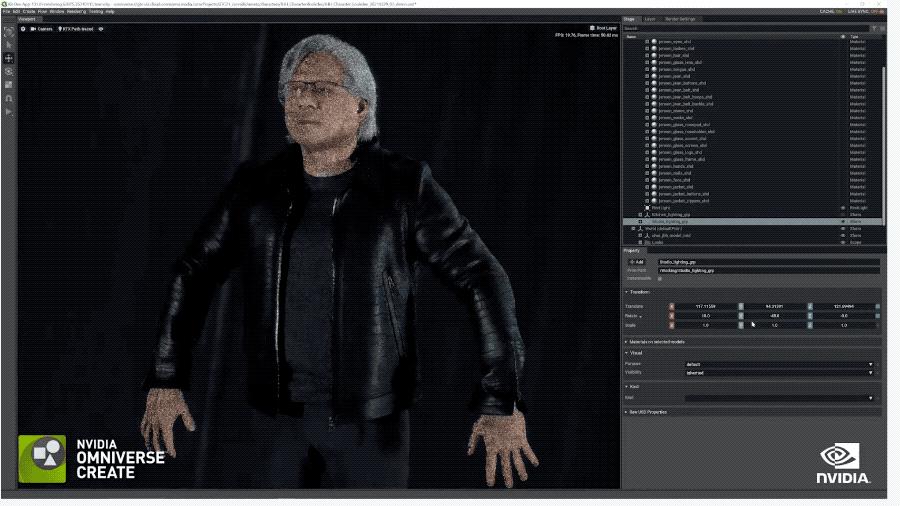900x506 pixels.
Task: Toggle the magnet Snap tool
Action: click(x=9, y=99)
